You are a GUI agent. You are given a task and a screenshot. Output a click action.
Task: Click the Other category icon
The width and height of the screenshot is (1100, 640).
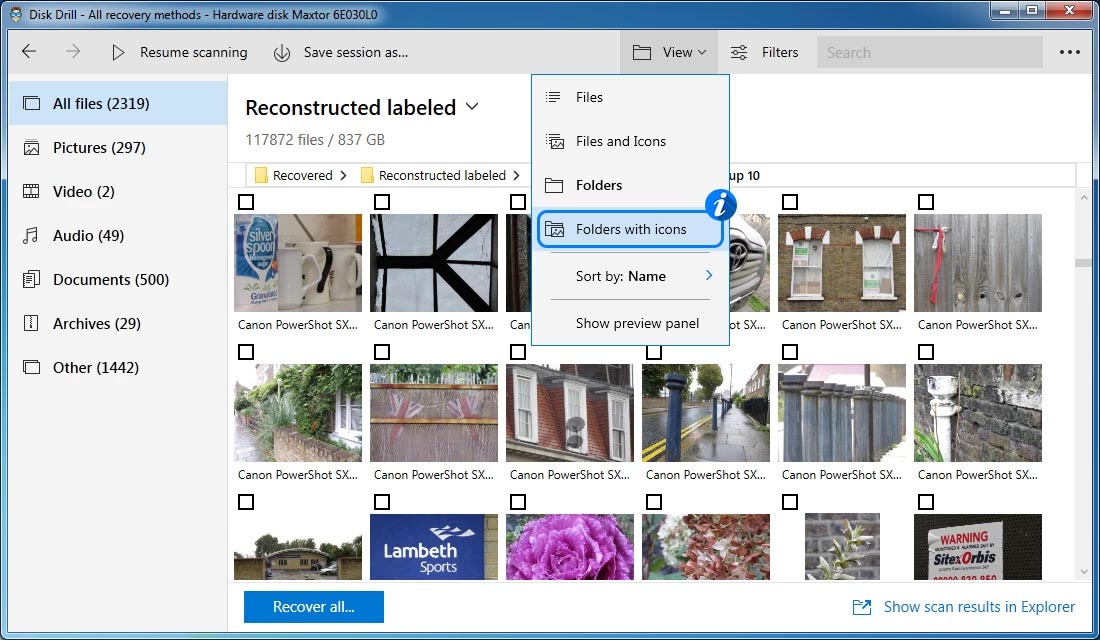tap(32, 367)
